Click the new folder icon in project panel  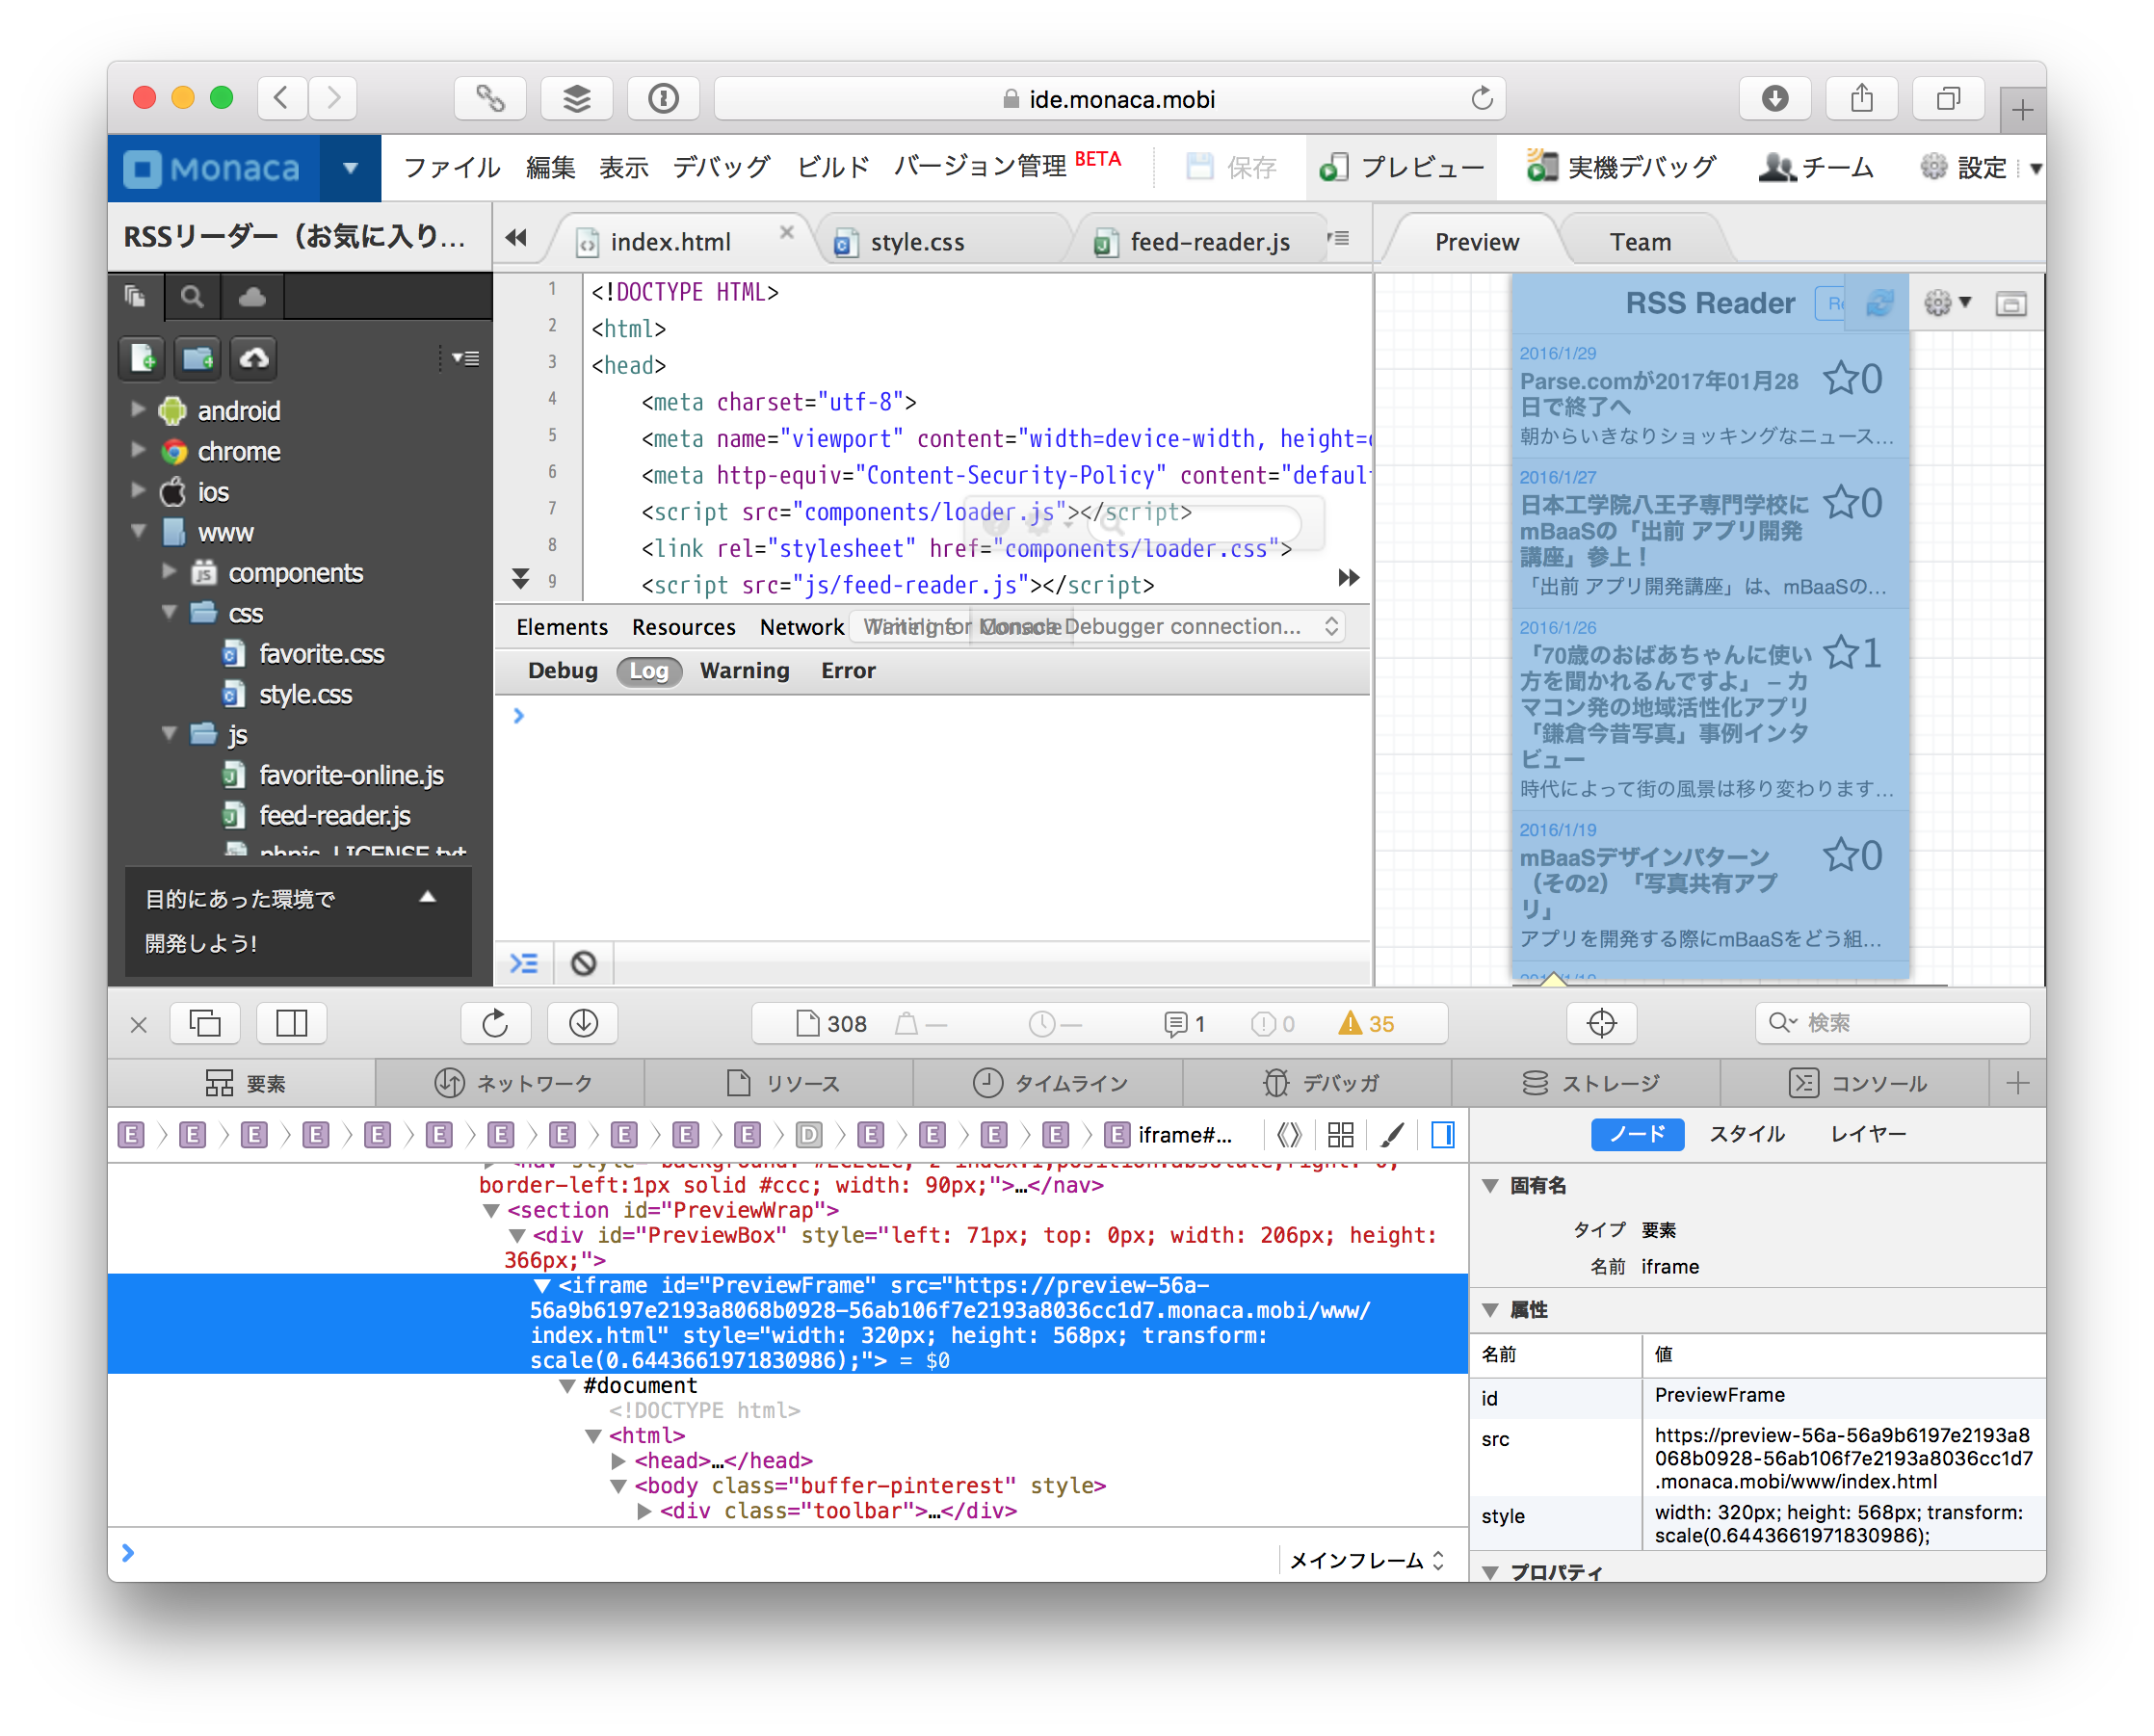coord(198,358)
